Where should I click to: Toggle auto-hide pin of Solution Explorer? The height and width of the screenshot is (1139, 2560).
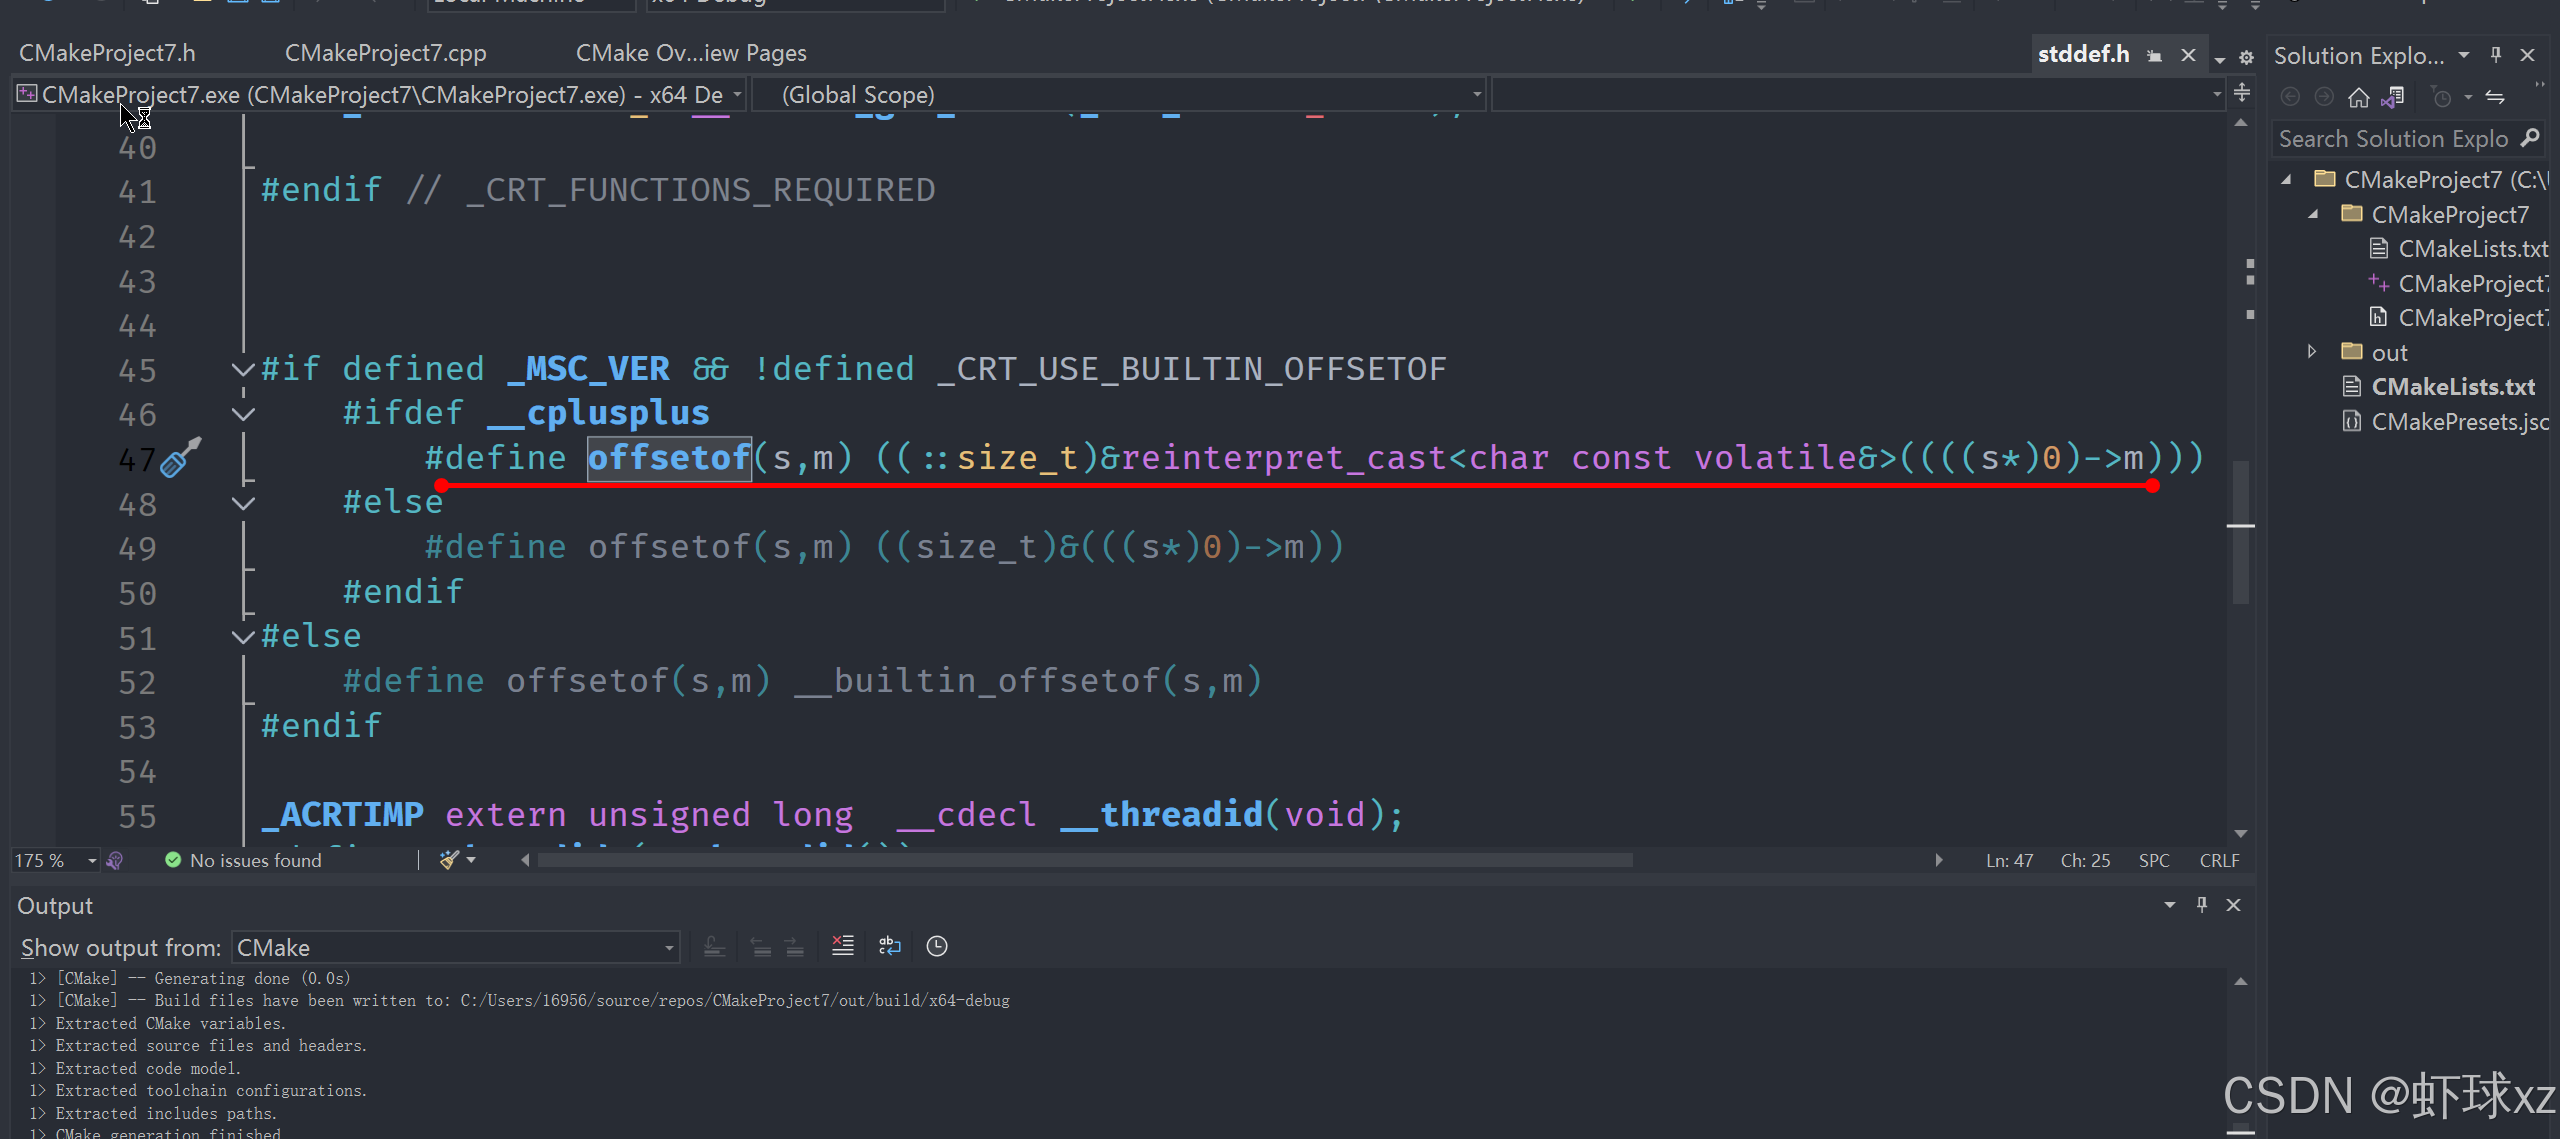click(2496, 55)
